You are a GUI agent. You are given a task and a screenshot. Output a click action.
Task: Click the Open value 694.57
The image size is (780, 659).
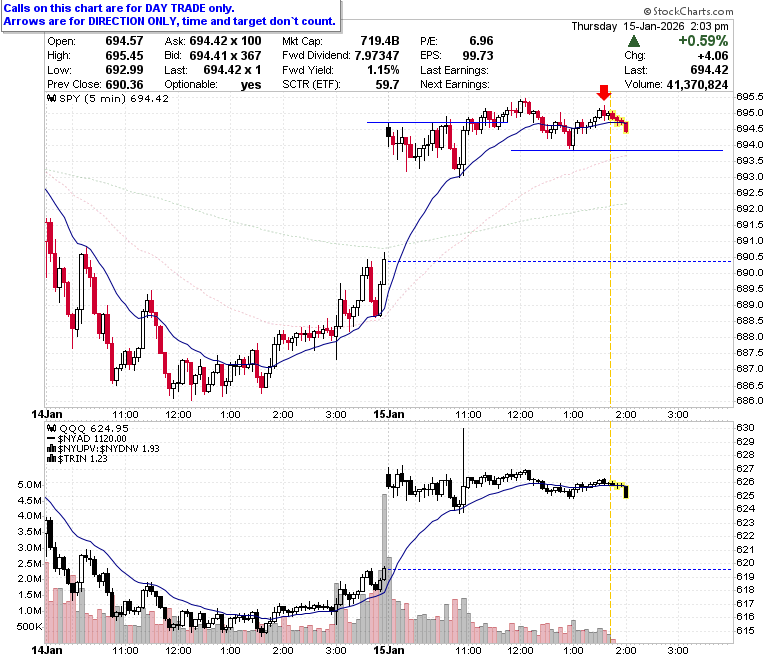124,41
